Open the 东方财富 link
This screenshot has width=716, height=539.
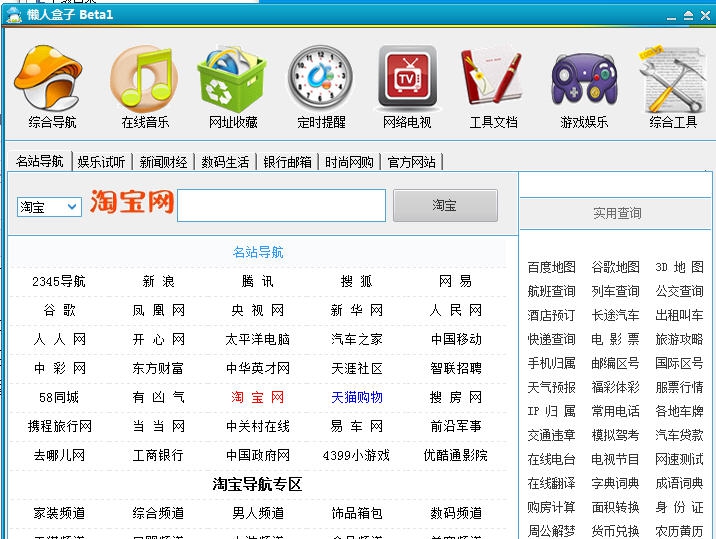(x=158, y=368)
